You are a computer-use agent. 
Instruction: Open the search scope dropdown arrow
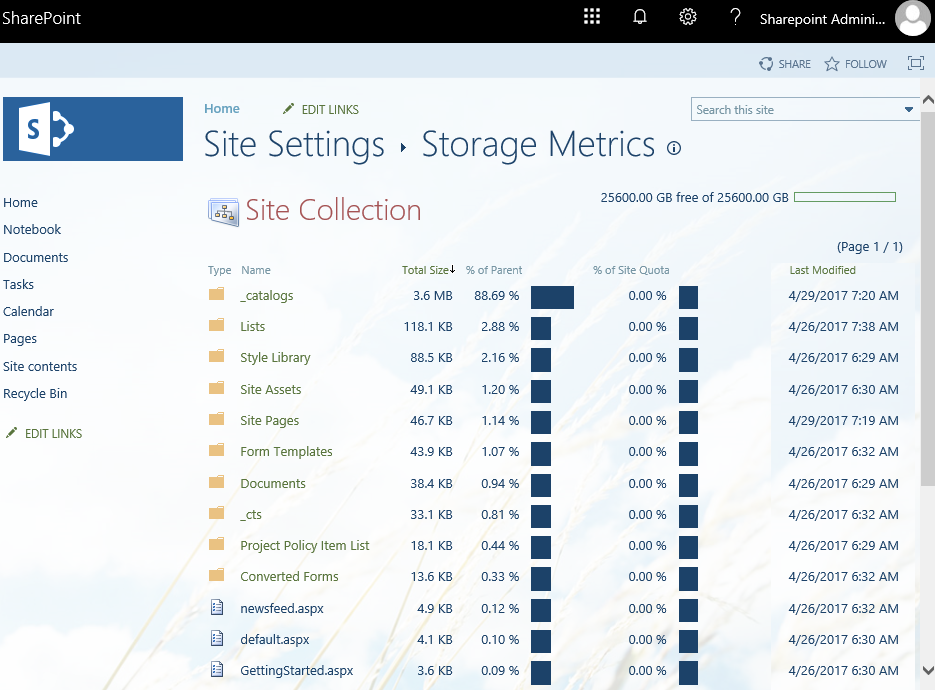[908, 108]
